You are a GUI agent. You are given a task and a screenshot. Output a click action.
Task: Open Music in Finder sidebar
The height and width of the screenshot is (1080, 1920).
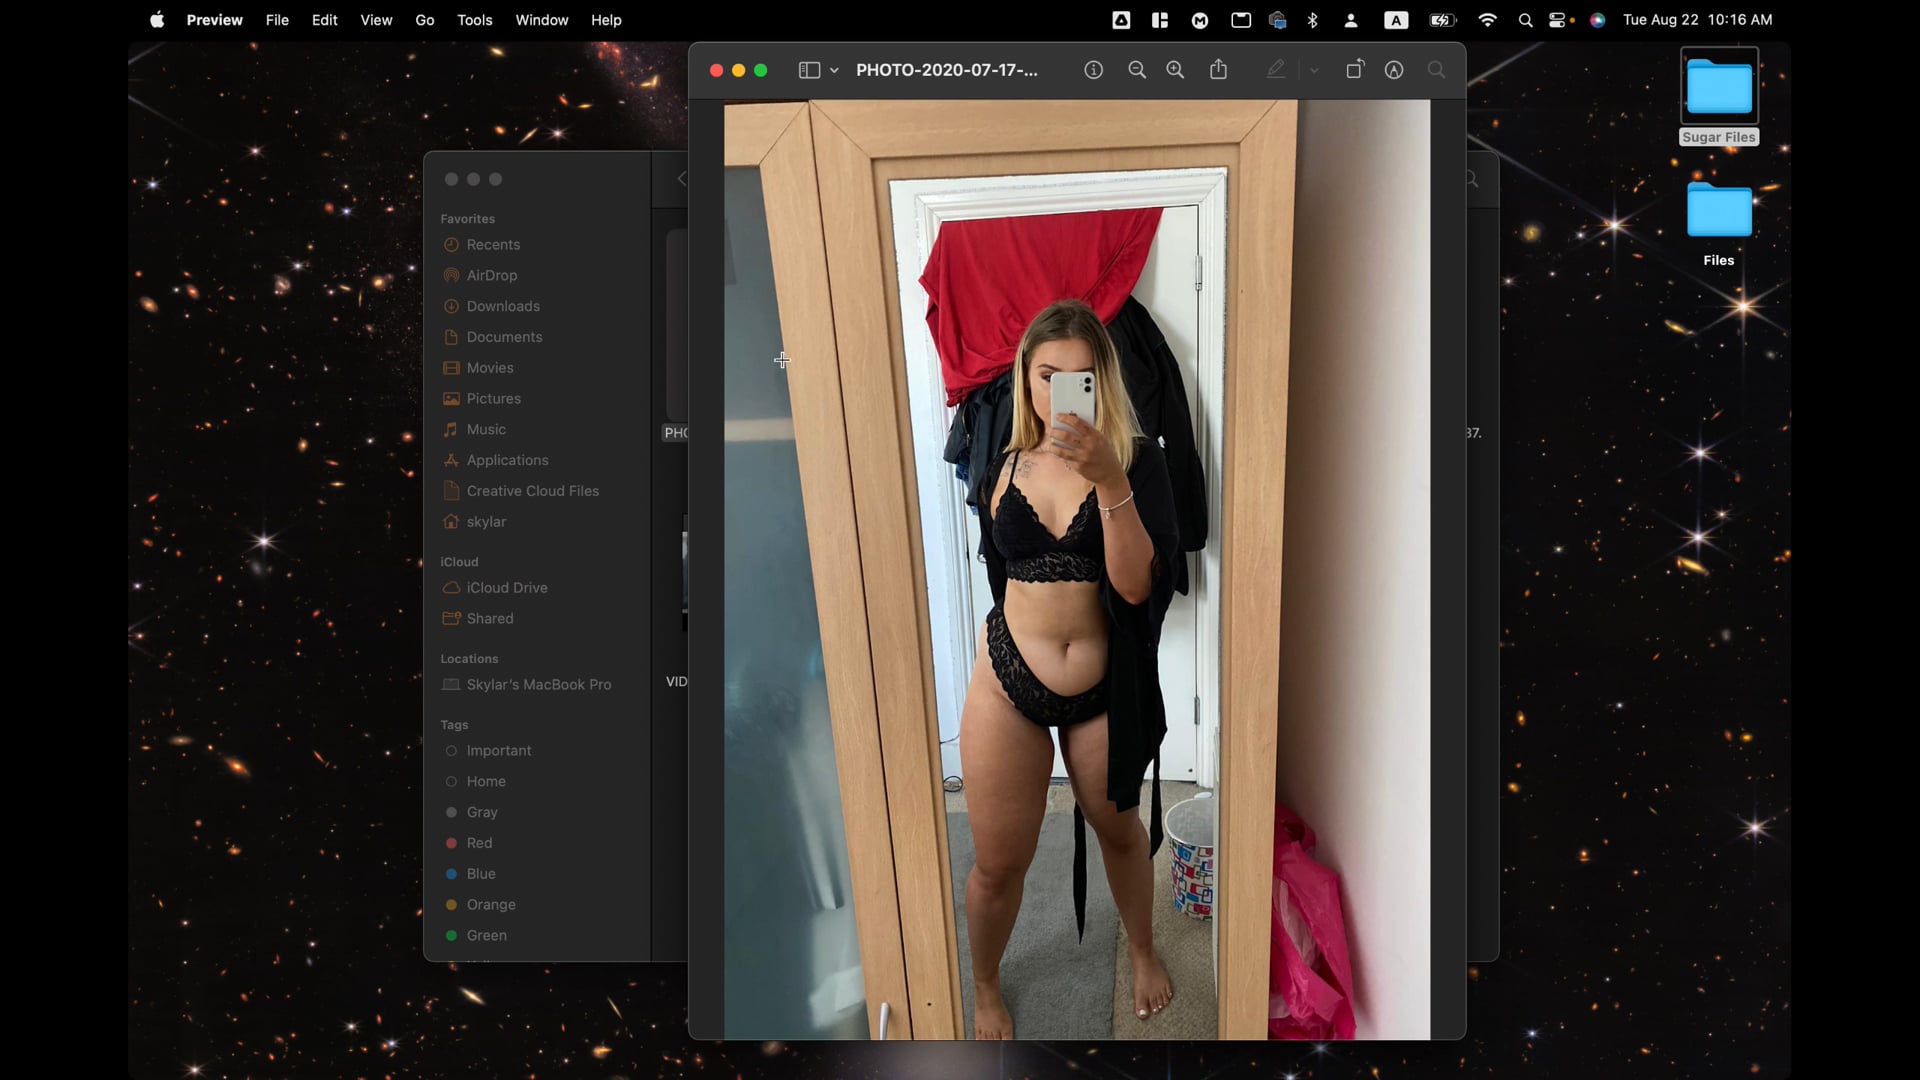pos(486,430)
